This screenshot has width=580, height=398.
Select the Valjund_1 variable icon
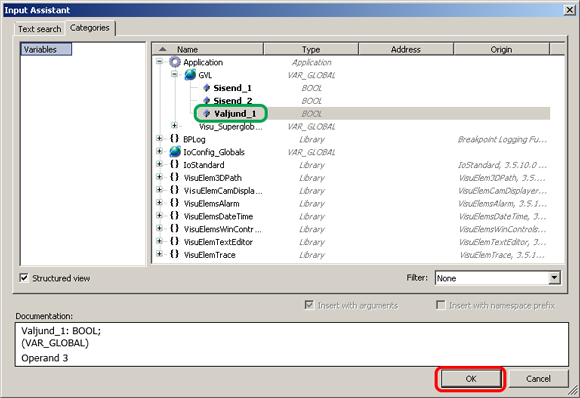207,114
